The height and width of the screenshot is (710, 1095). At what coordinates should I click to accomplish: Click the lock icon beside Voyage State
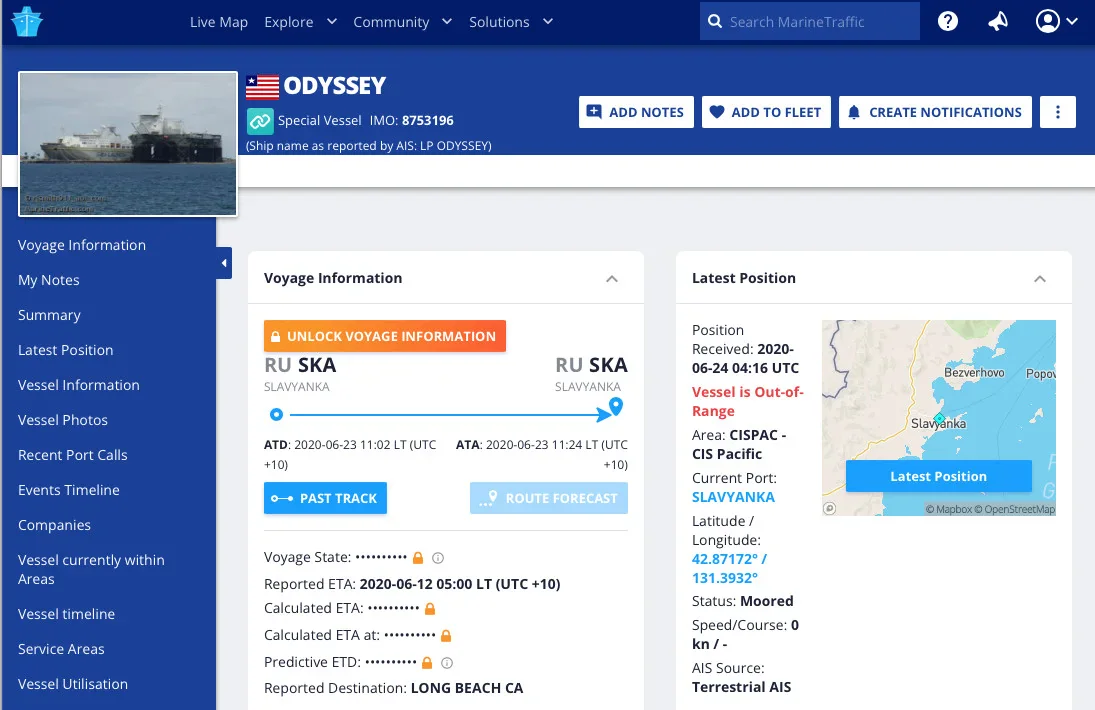coord(418,558)
